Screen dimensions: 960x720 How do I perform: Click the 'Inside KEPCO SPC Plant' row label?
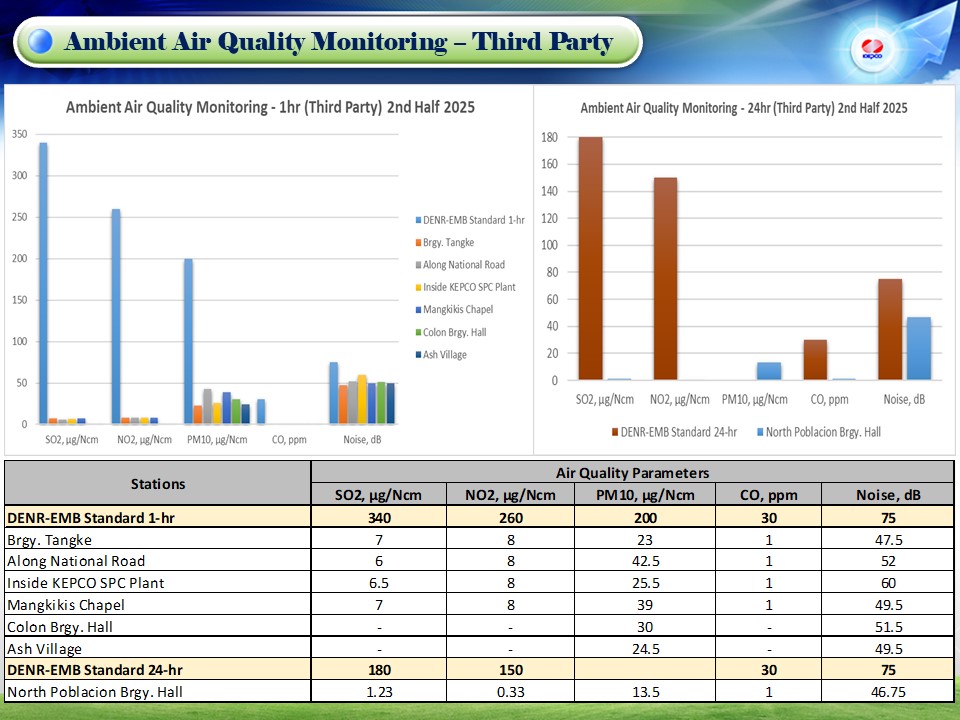click(86, 582)
